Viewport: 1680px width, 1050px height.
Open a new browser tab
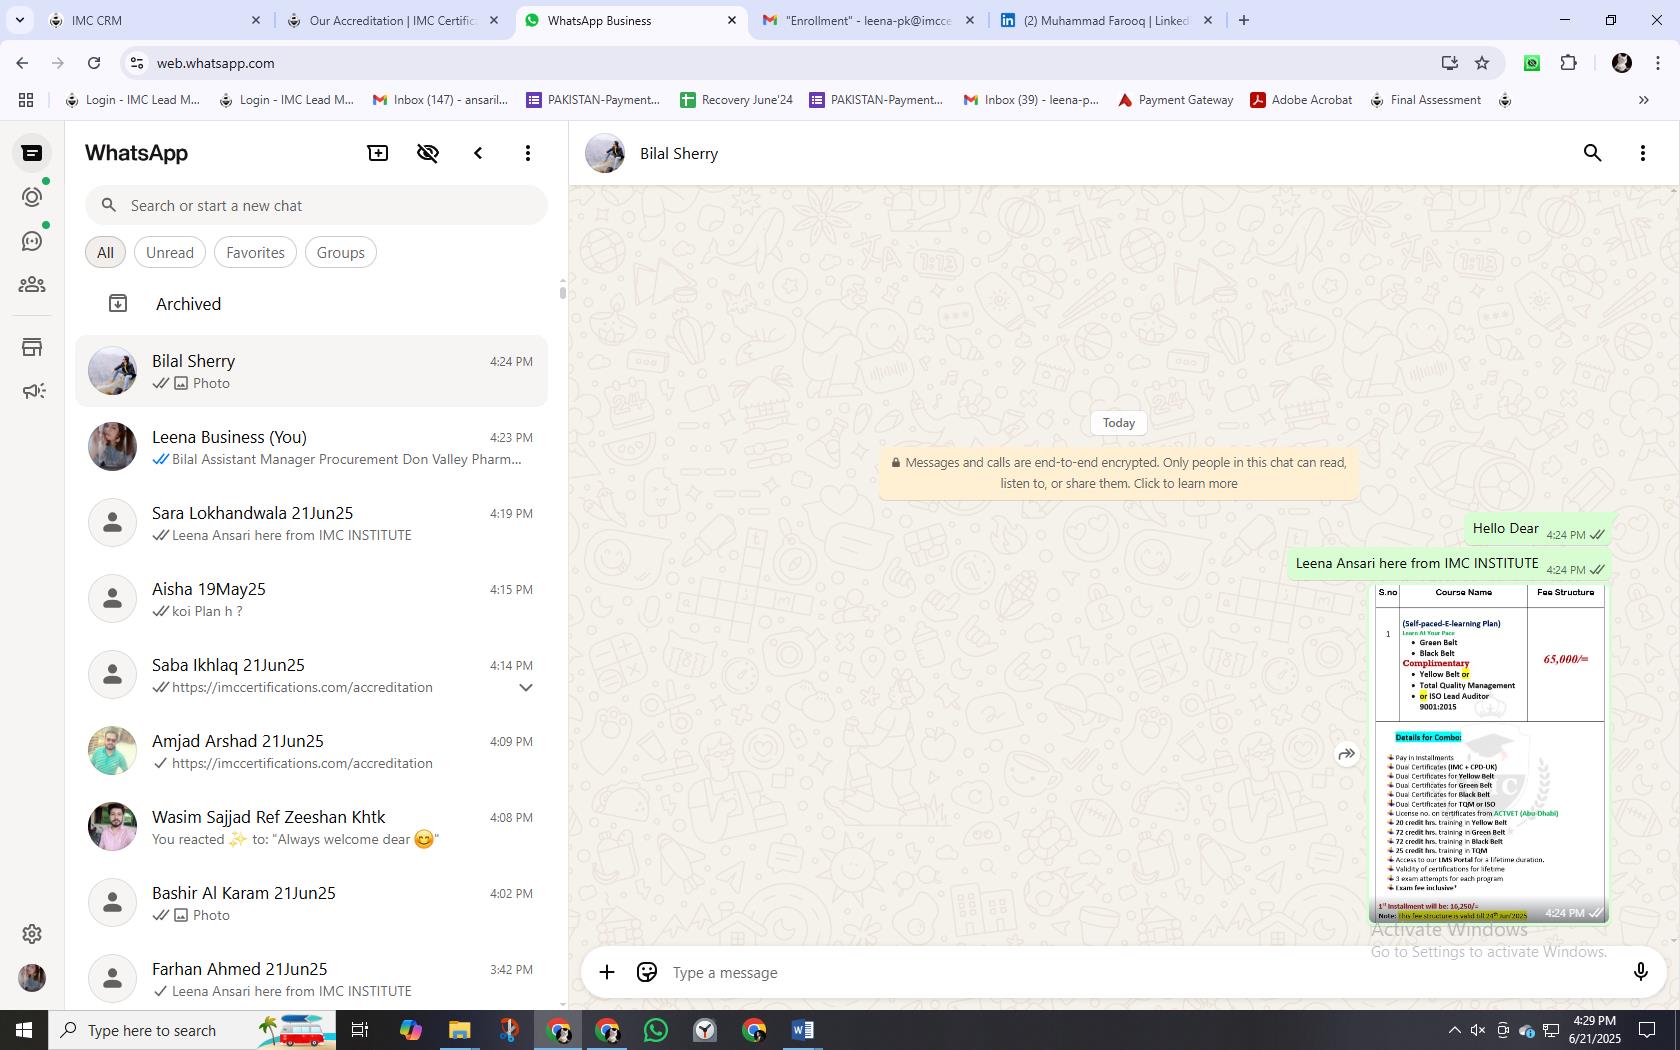pyautogui.click(x=1244, y=20)
